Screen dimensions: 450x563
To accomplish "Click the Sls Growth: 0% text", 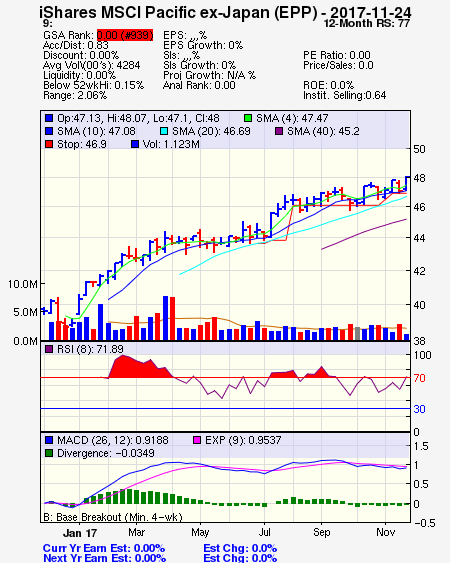I will [199, 65].
